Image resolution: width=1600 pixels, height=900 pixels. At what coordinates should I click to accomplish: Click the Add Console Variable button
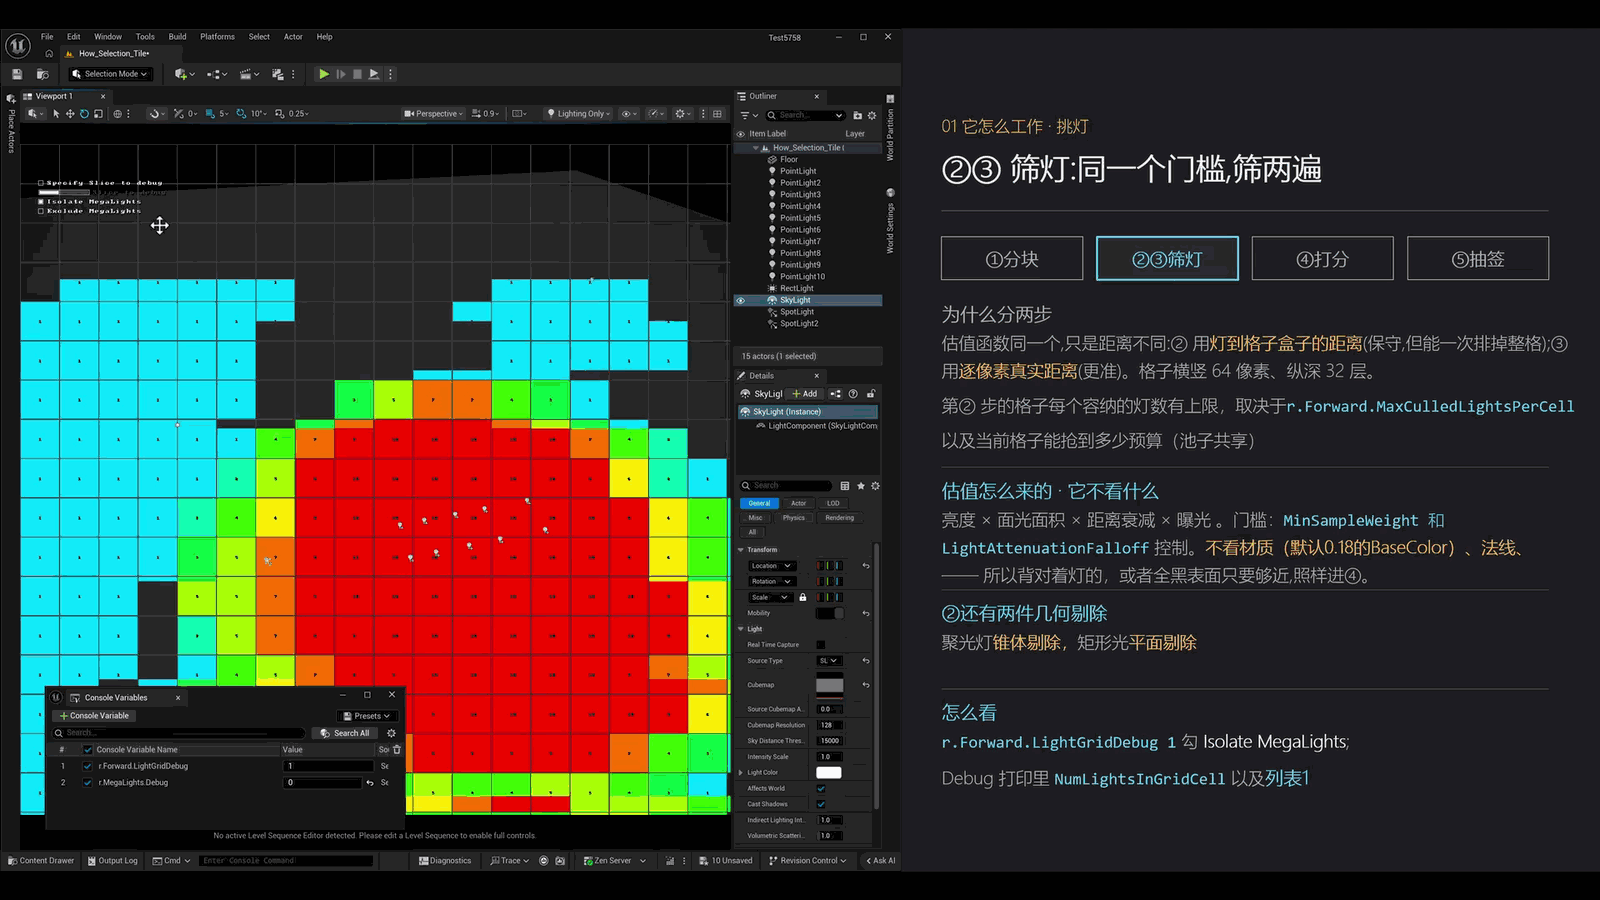click(95, 716)
